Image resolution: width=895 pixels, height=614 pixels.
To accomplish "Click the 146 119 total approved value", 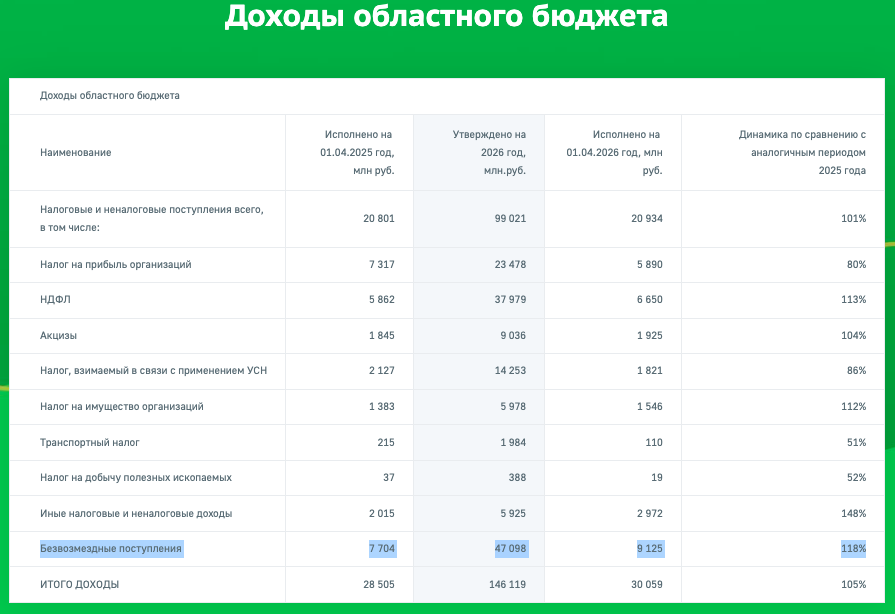I will pyautogui.click(x=507, y=584).
